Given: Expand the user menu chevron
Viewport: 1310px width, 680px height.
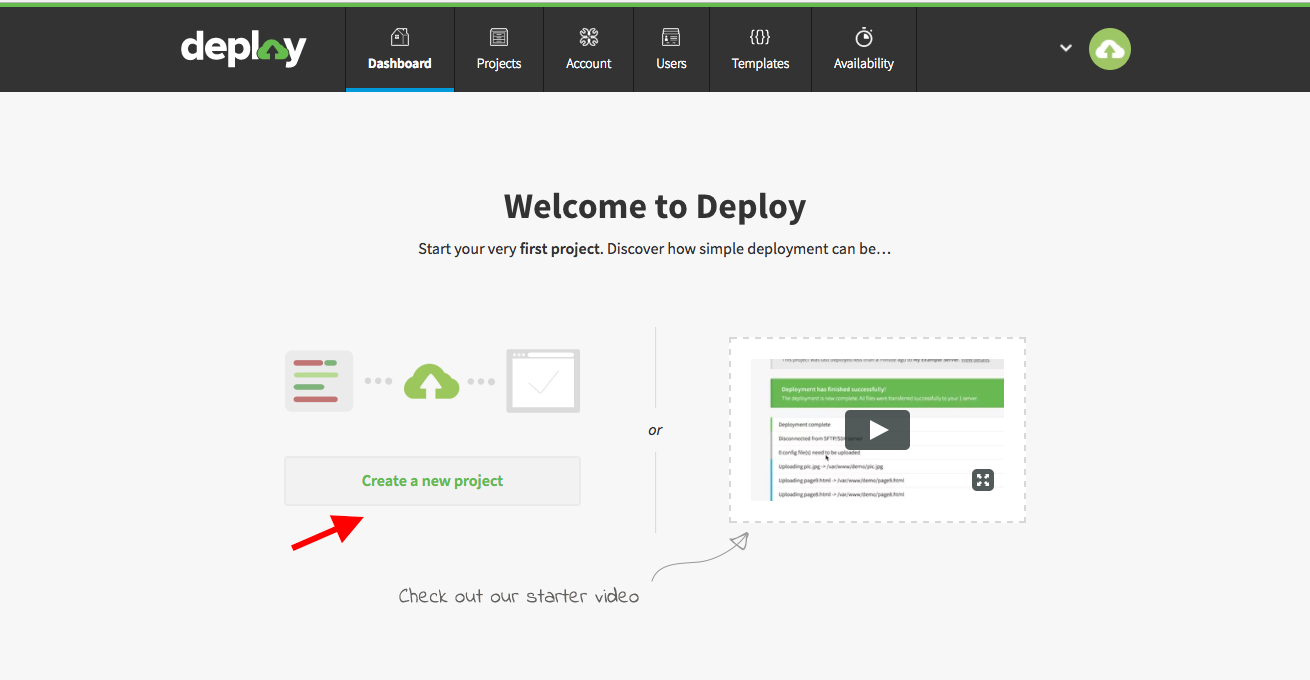Looking at the screenshot, I should 1066,48.
